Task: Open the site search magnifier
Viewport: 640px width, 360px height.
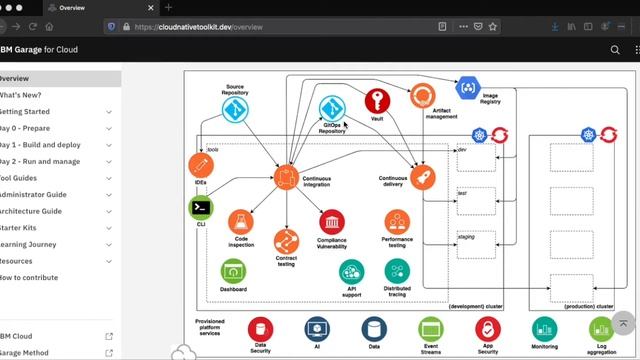Action: (x=615, y=50)
